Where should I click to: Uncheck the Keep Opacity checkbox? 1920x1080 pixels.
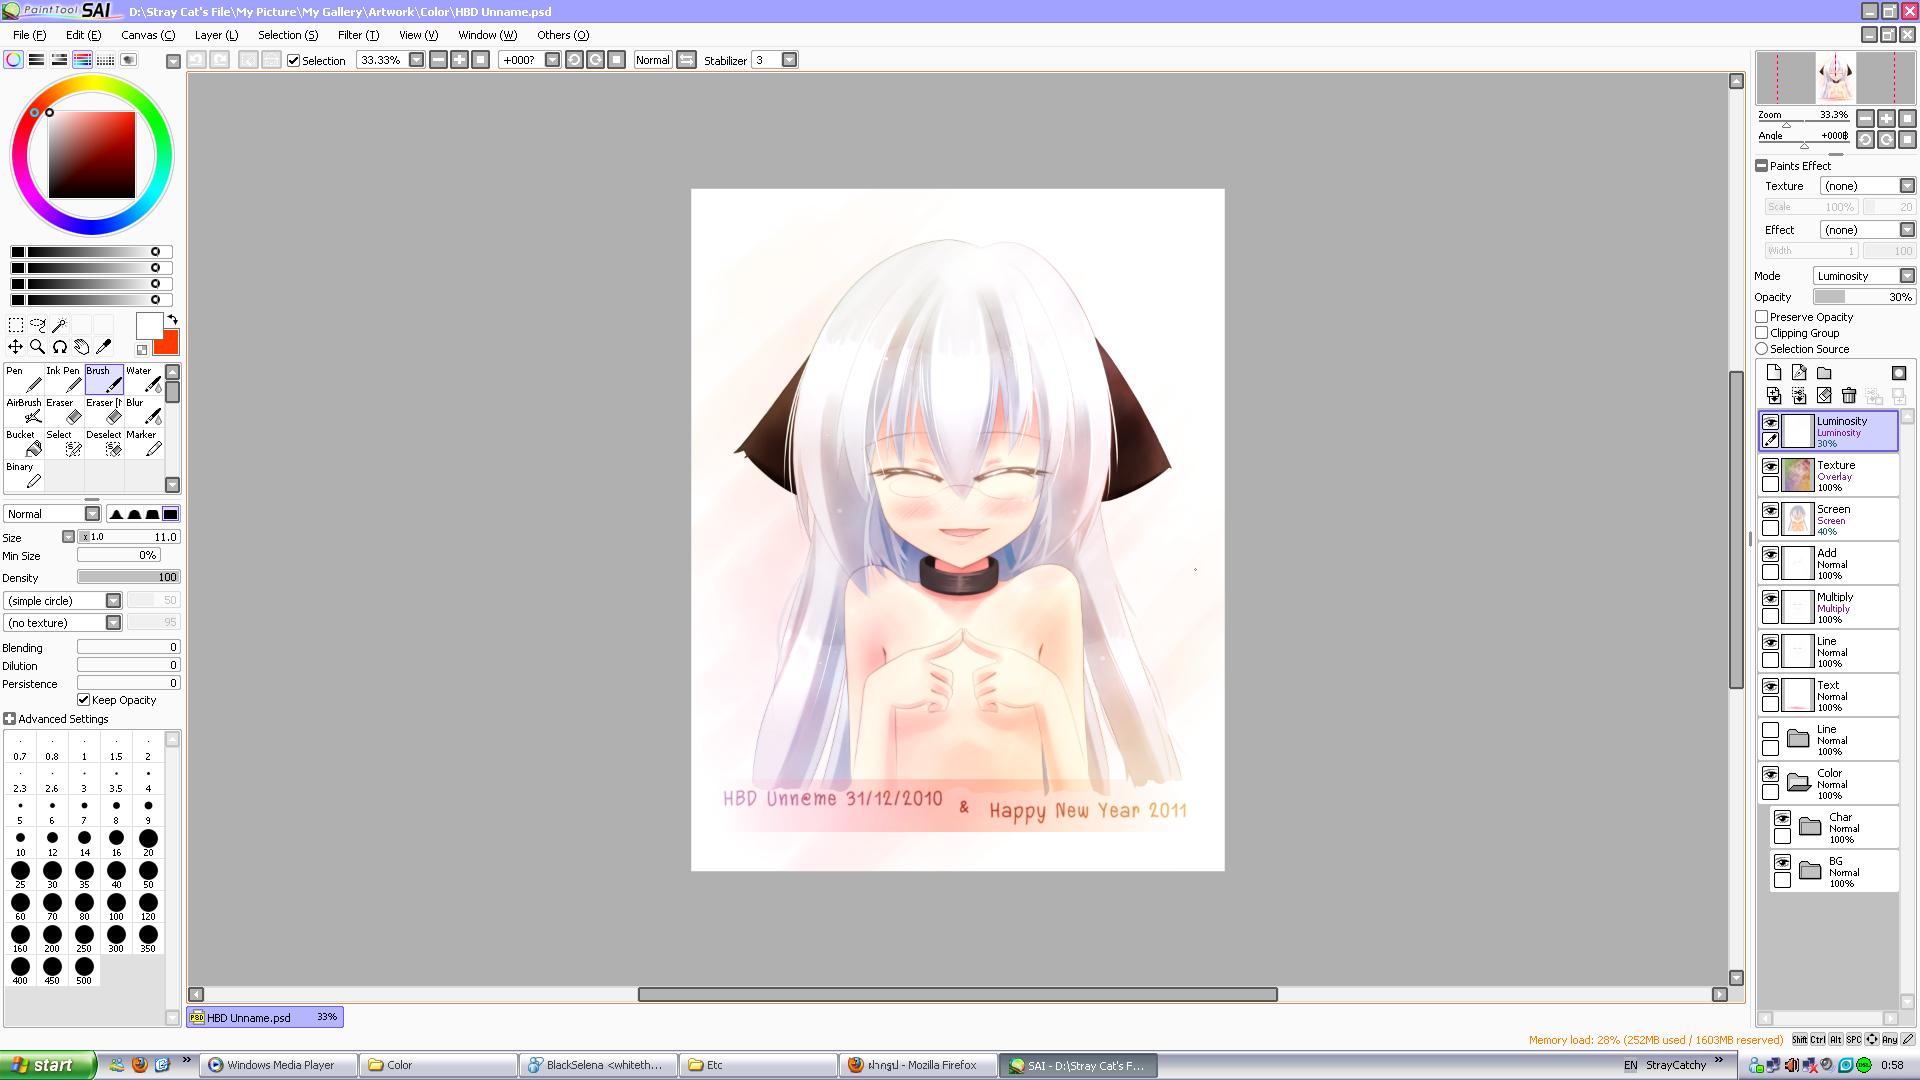[x=84, y=700]
